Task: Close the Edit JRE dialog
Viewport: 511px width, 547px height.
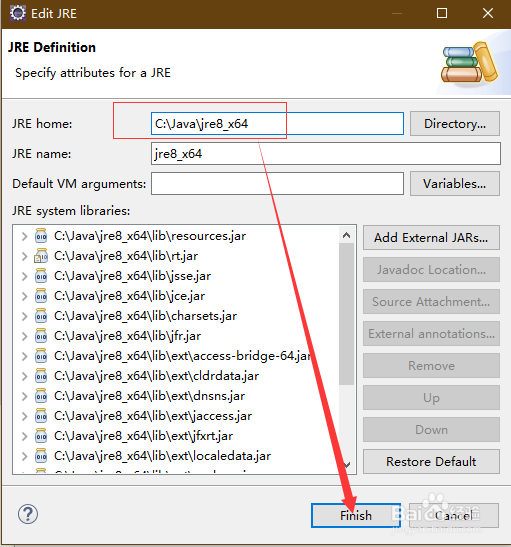Action: point(488,13)
